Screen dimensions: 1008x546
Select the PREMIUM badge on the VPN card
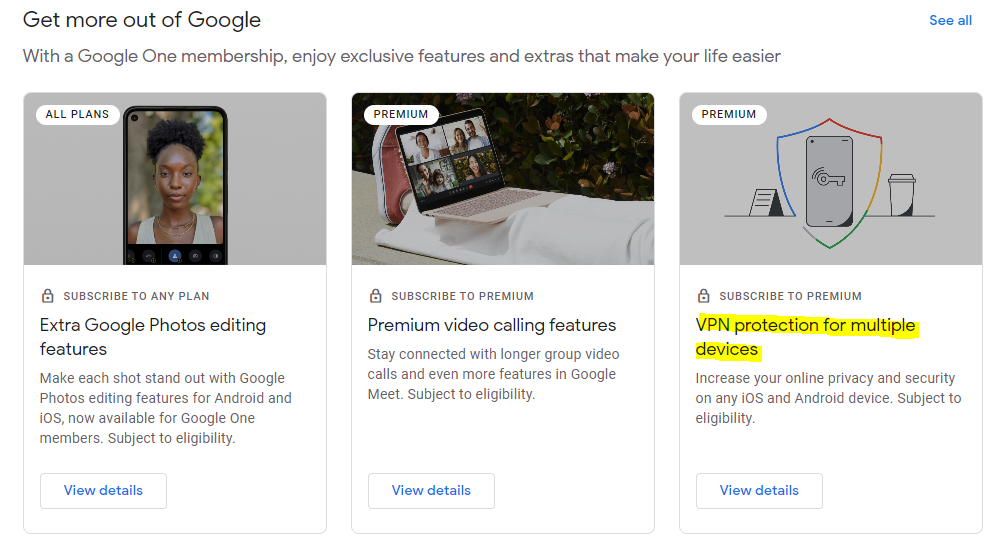(x=729, y=114)
